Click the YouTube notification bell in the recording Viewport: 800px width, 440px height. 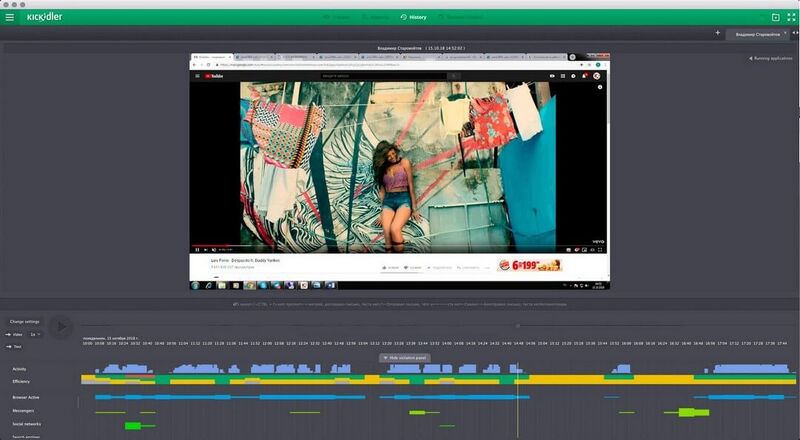584,76
